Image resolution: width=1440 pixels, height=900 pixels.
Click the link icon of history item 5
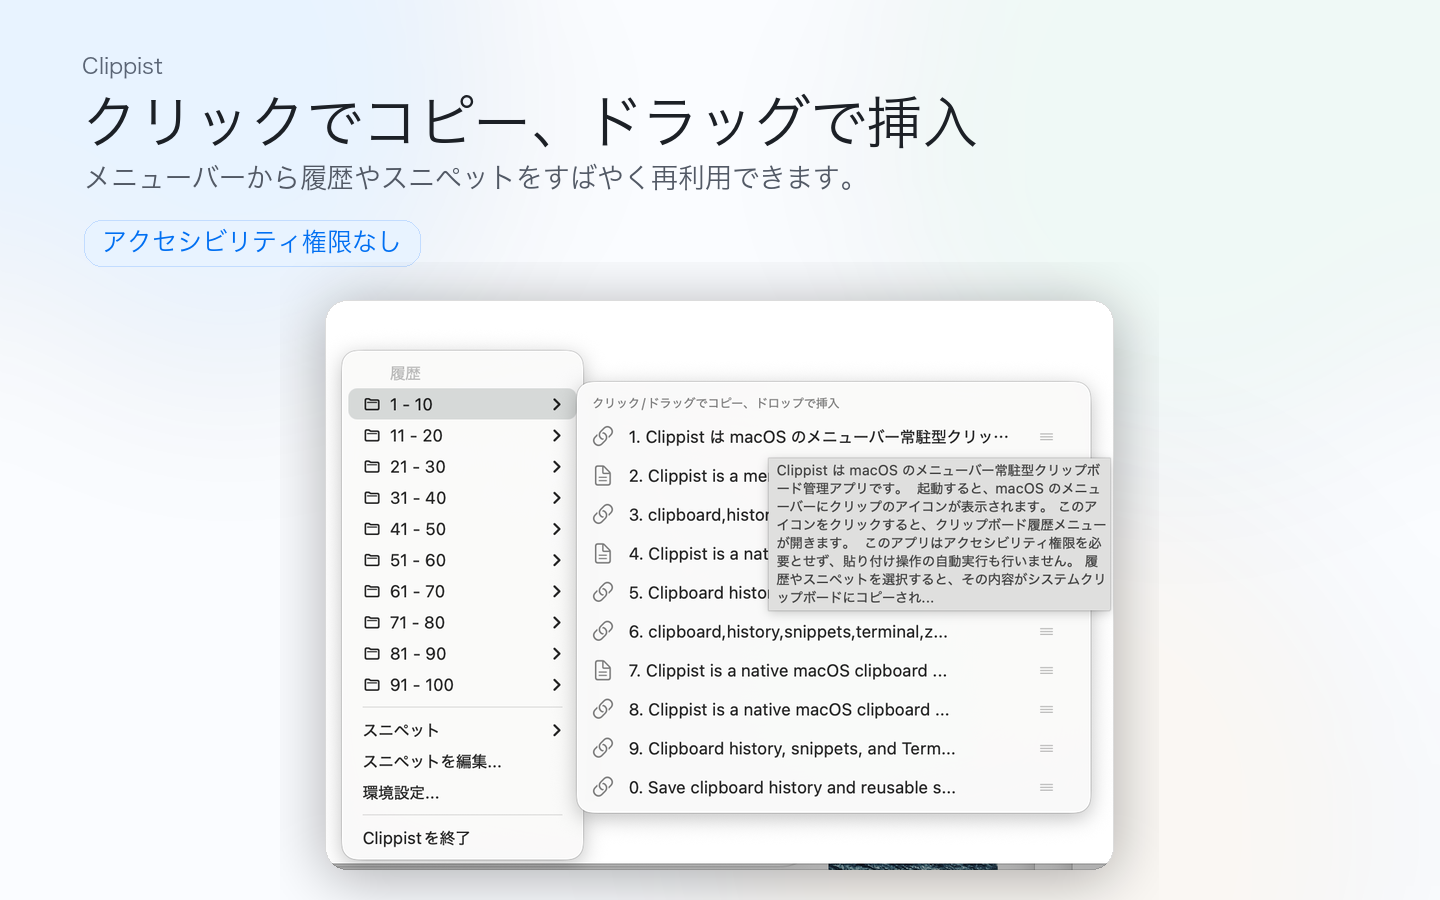point(603,592)
